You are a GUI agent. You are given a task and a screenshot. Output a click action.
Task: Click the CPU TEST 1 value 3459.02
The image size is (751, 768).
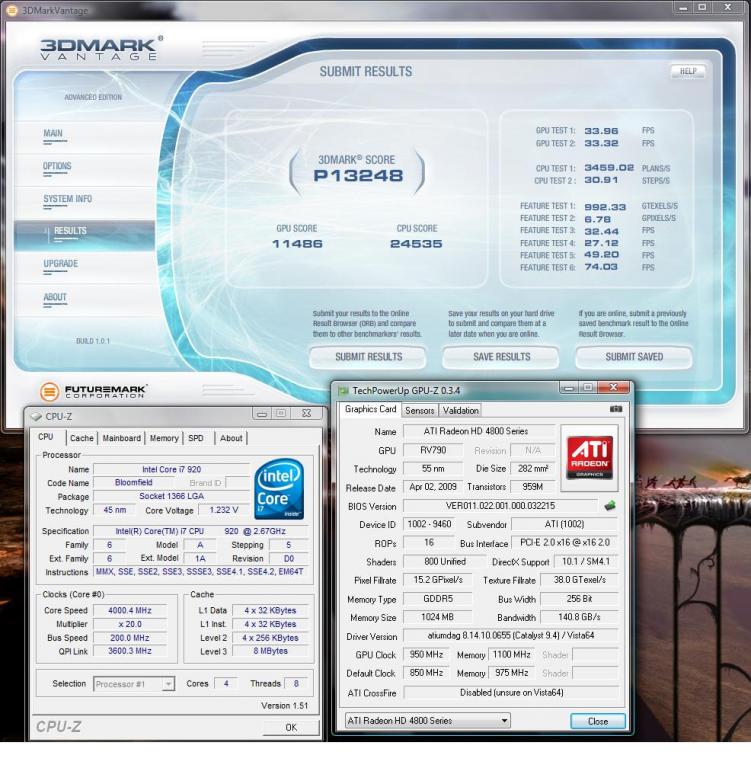pos(609,168)
